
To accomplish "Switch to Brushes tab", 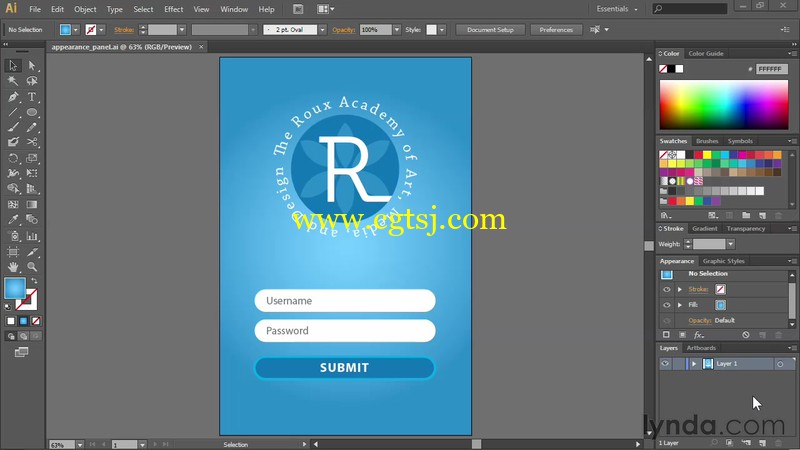I will click(x=707, y=141).
